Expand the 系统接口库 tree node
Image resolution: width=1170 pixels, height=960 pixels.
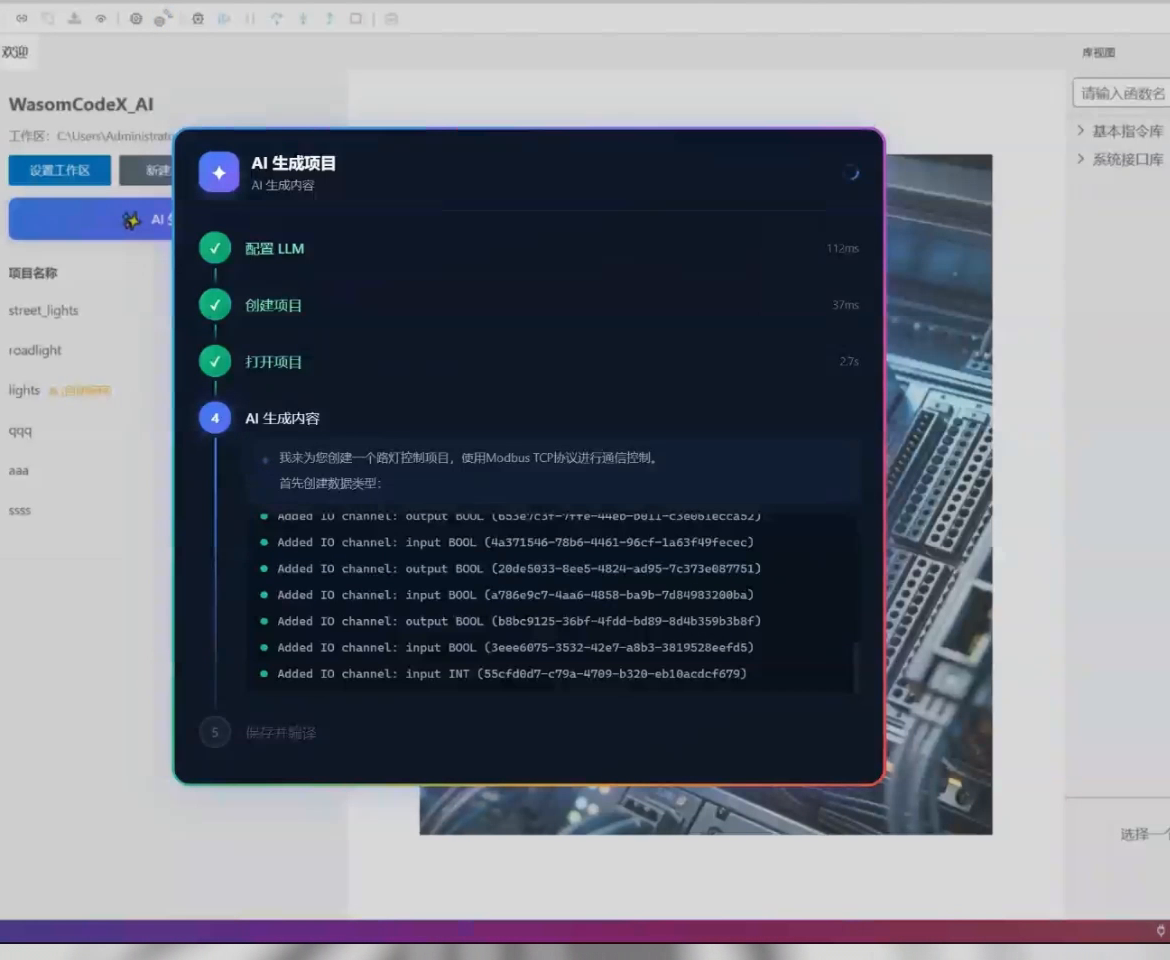1080,159
